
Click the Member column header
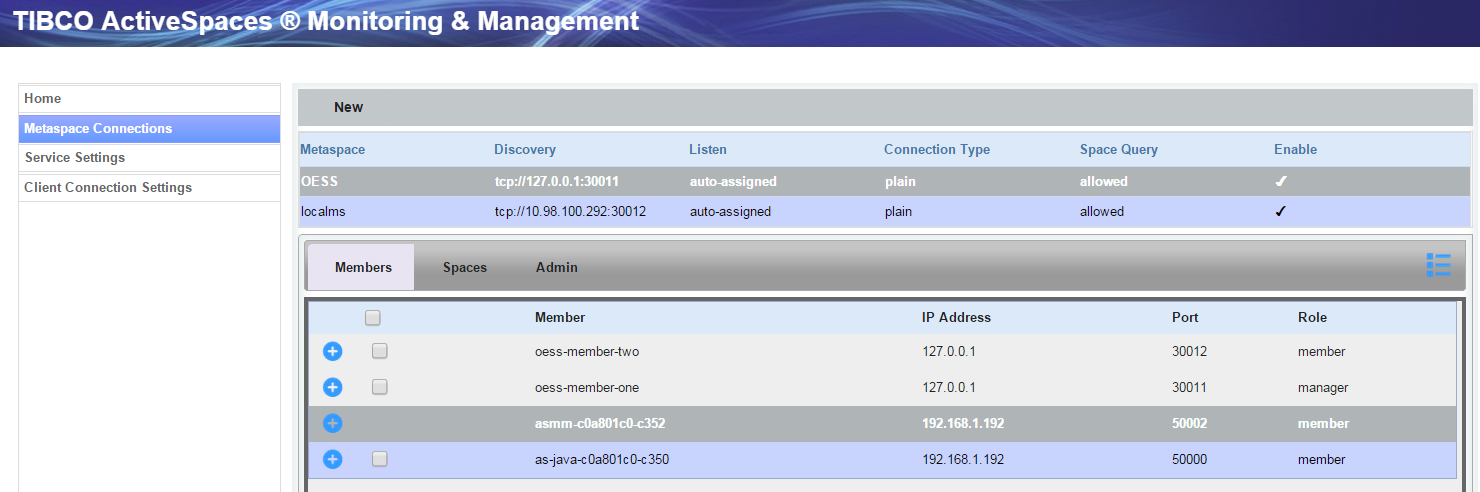pyautogui.click(x=560, y=317)
